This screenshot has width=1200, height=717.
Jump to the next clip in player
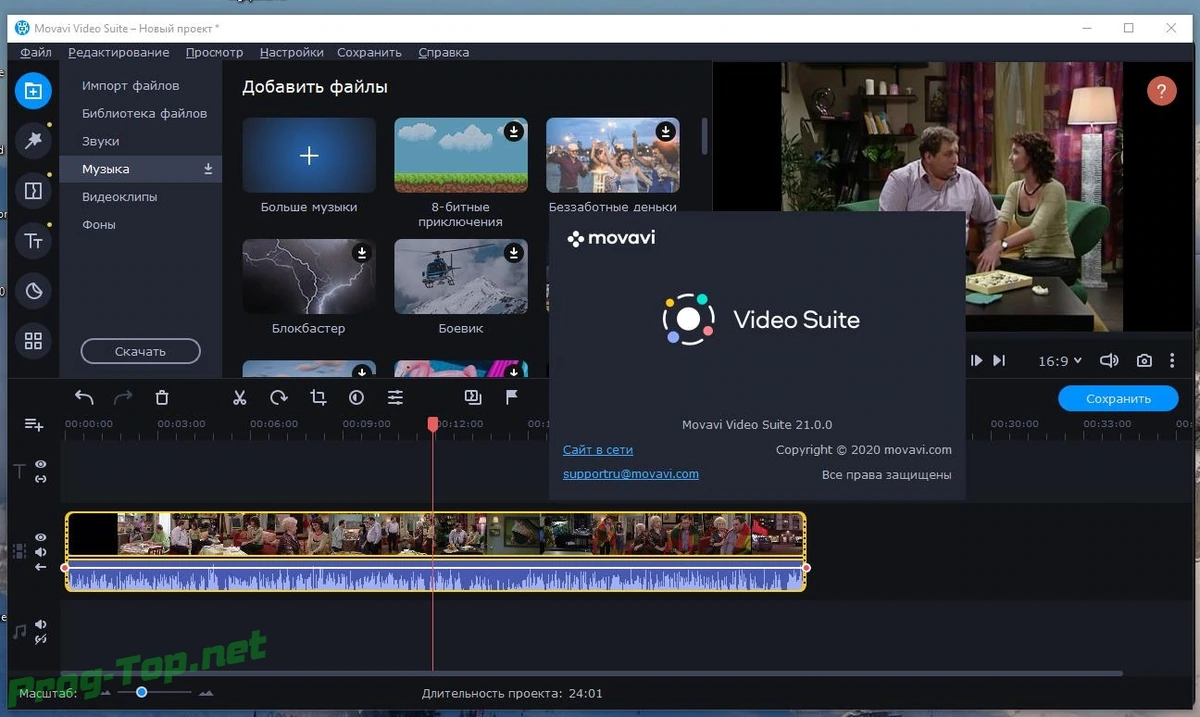point(999,361)
